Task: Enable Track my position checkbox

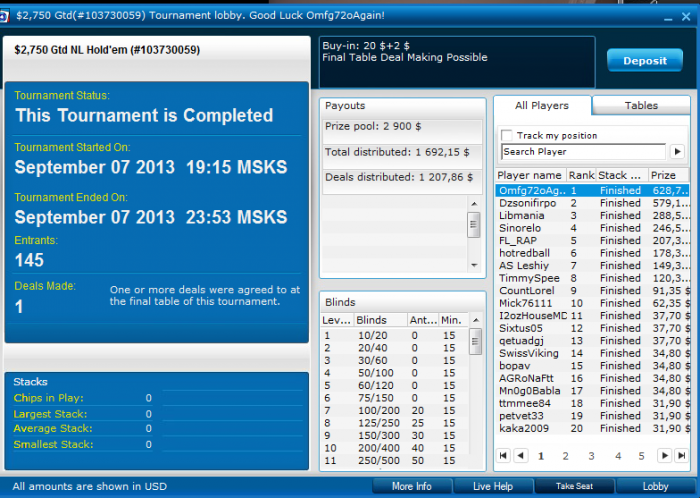Action: [x=507, y=135]
